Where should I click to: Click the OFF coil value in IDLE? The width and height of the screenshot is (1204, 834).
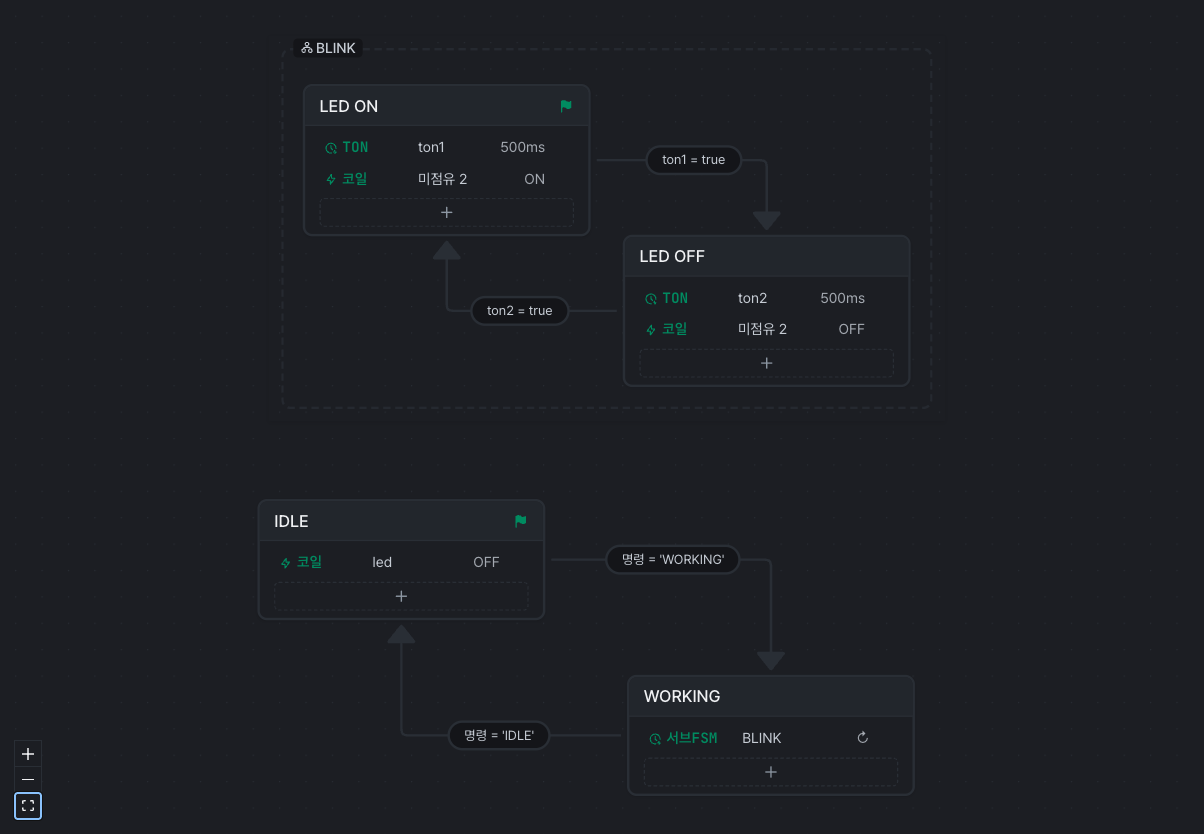point(486,562)
